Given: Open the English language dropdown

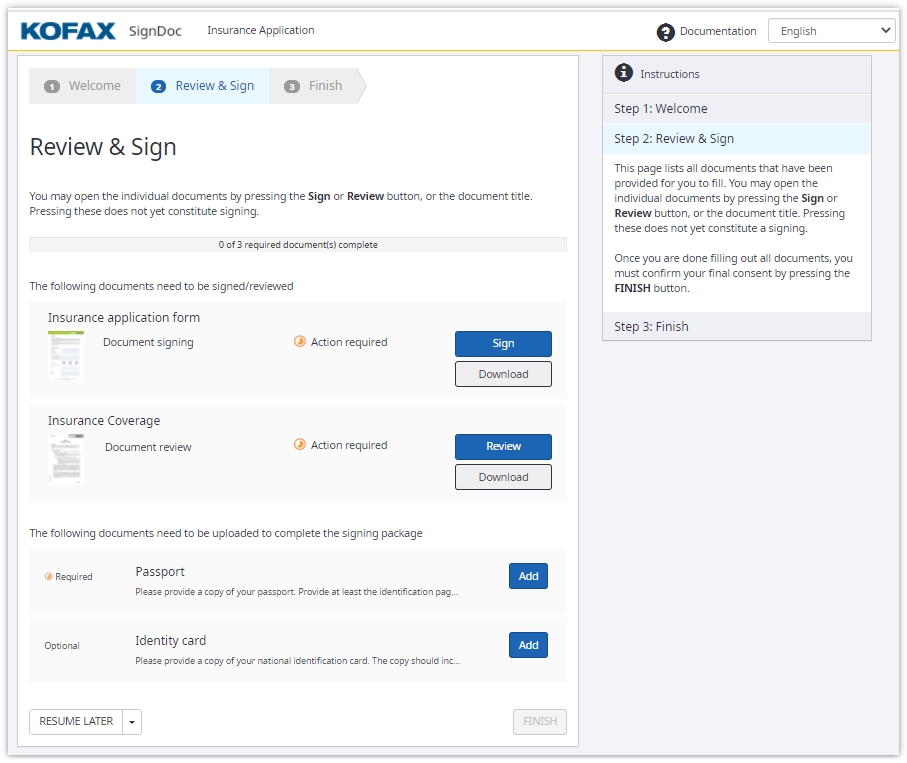Looking at the screenshot, I should click(831, 31).
